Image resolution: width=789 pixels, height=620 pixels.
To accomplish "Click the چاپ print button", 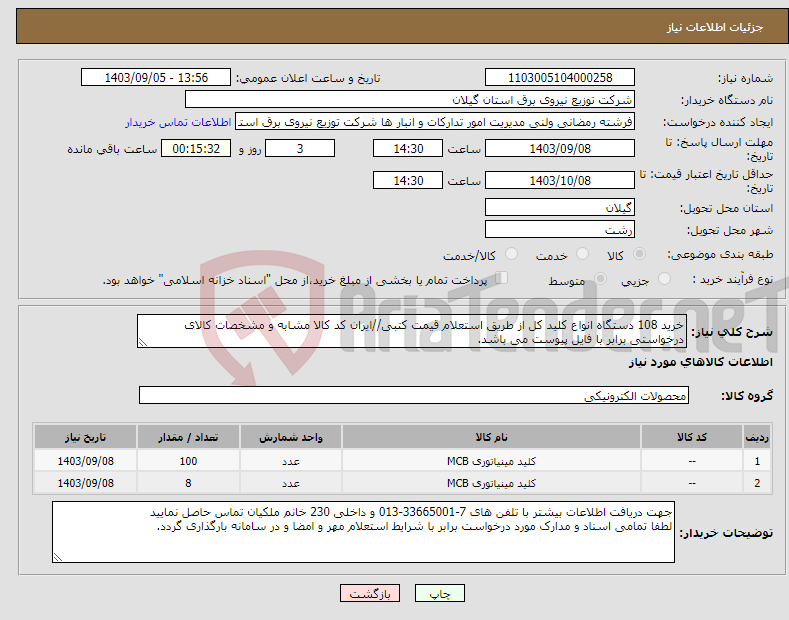I will coord(440,593).
